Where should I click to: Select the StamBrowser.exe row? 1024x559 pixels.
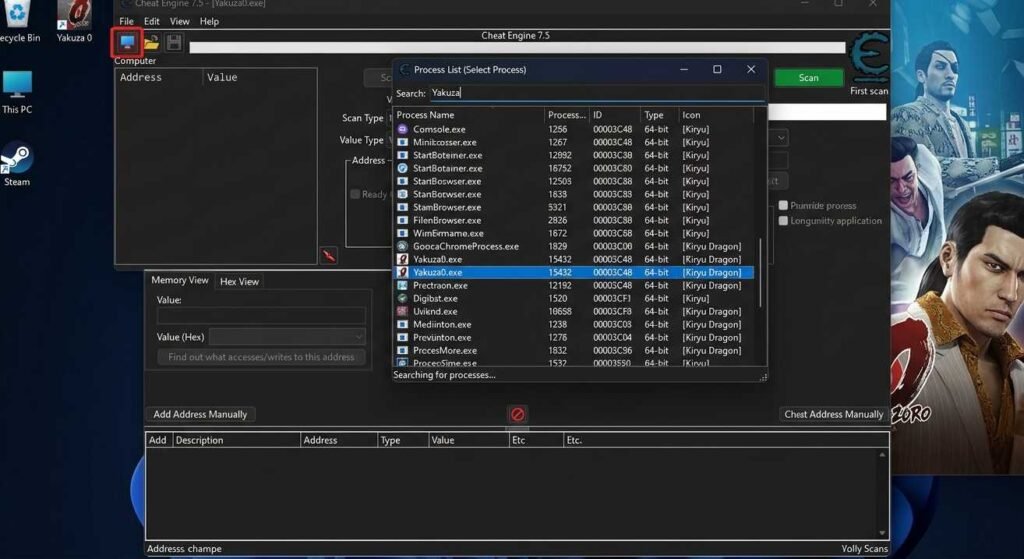(573, 207)
